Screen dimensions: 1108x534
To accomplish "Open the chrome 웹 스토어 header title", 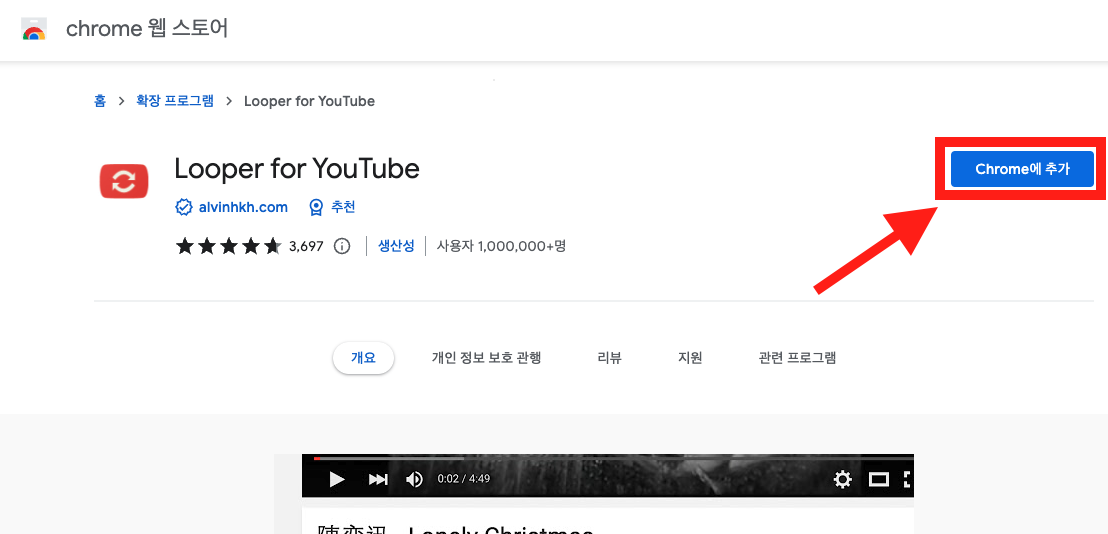I will coord(147,29).
